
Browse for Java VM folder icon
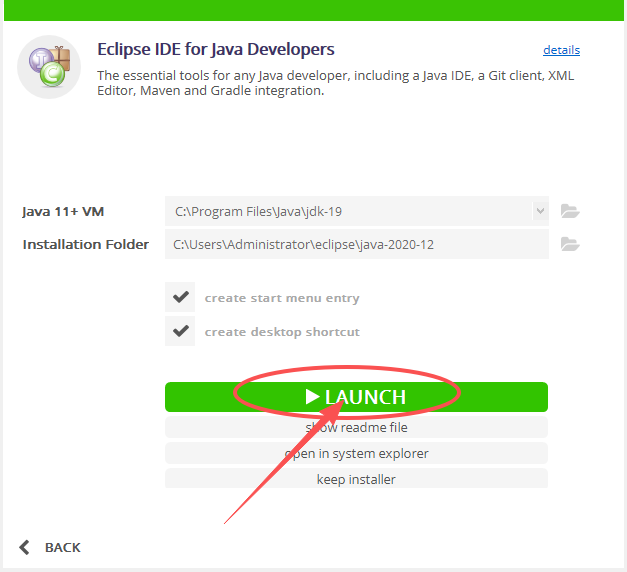570,211
